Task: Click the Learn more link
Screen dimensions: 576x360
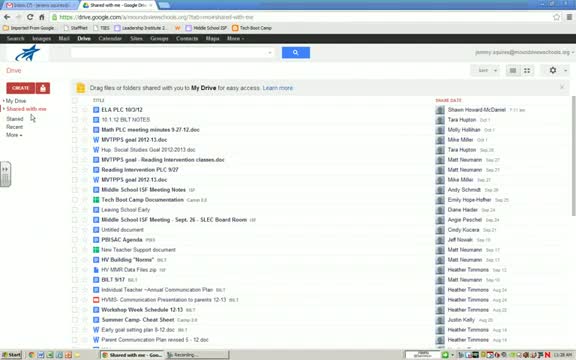Action: click(x=278, y=88)
